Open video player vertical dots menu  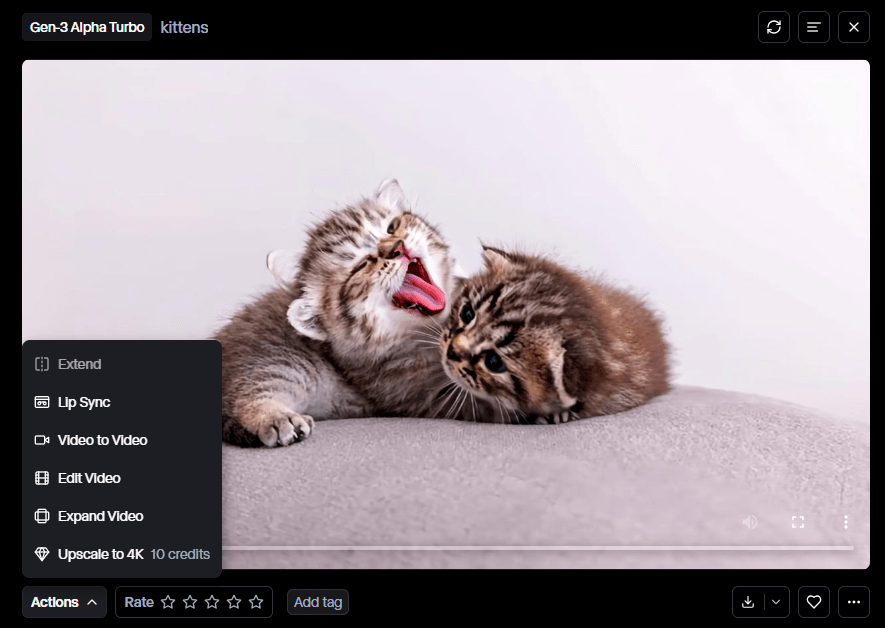pyautogui.click(x=845, y=522)
